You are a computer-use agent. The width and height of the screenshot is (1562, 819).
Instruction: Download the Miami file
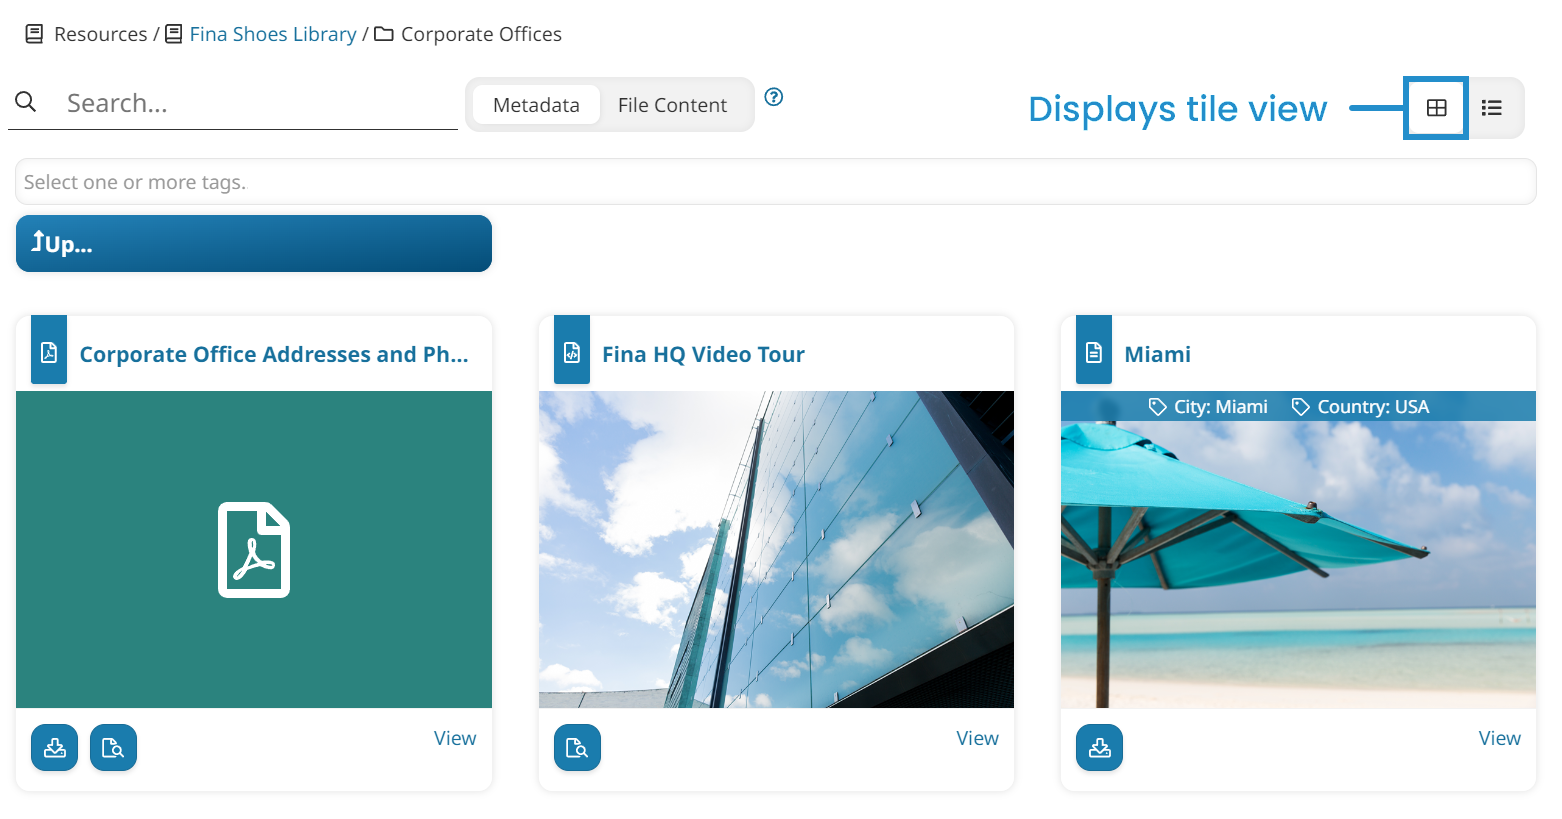coord(1099,747)
